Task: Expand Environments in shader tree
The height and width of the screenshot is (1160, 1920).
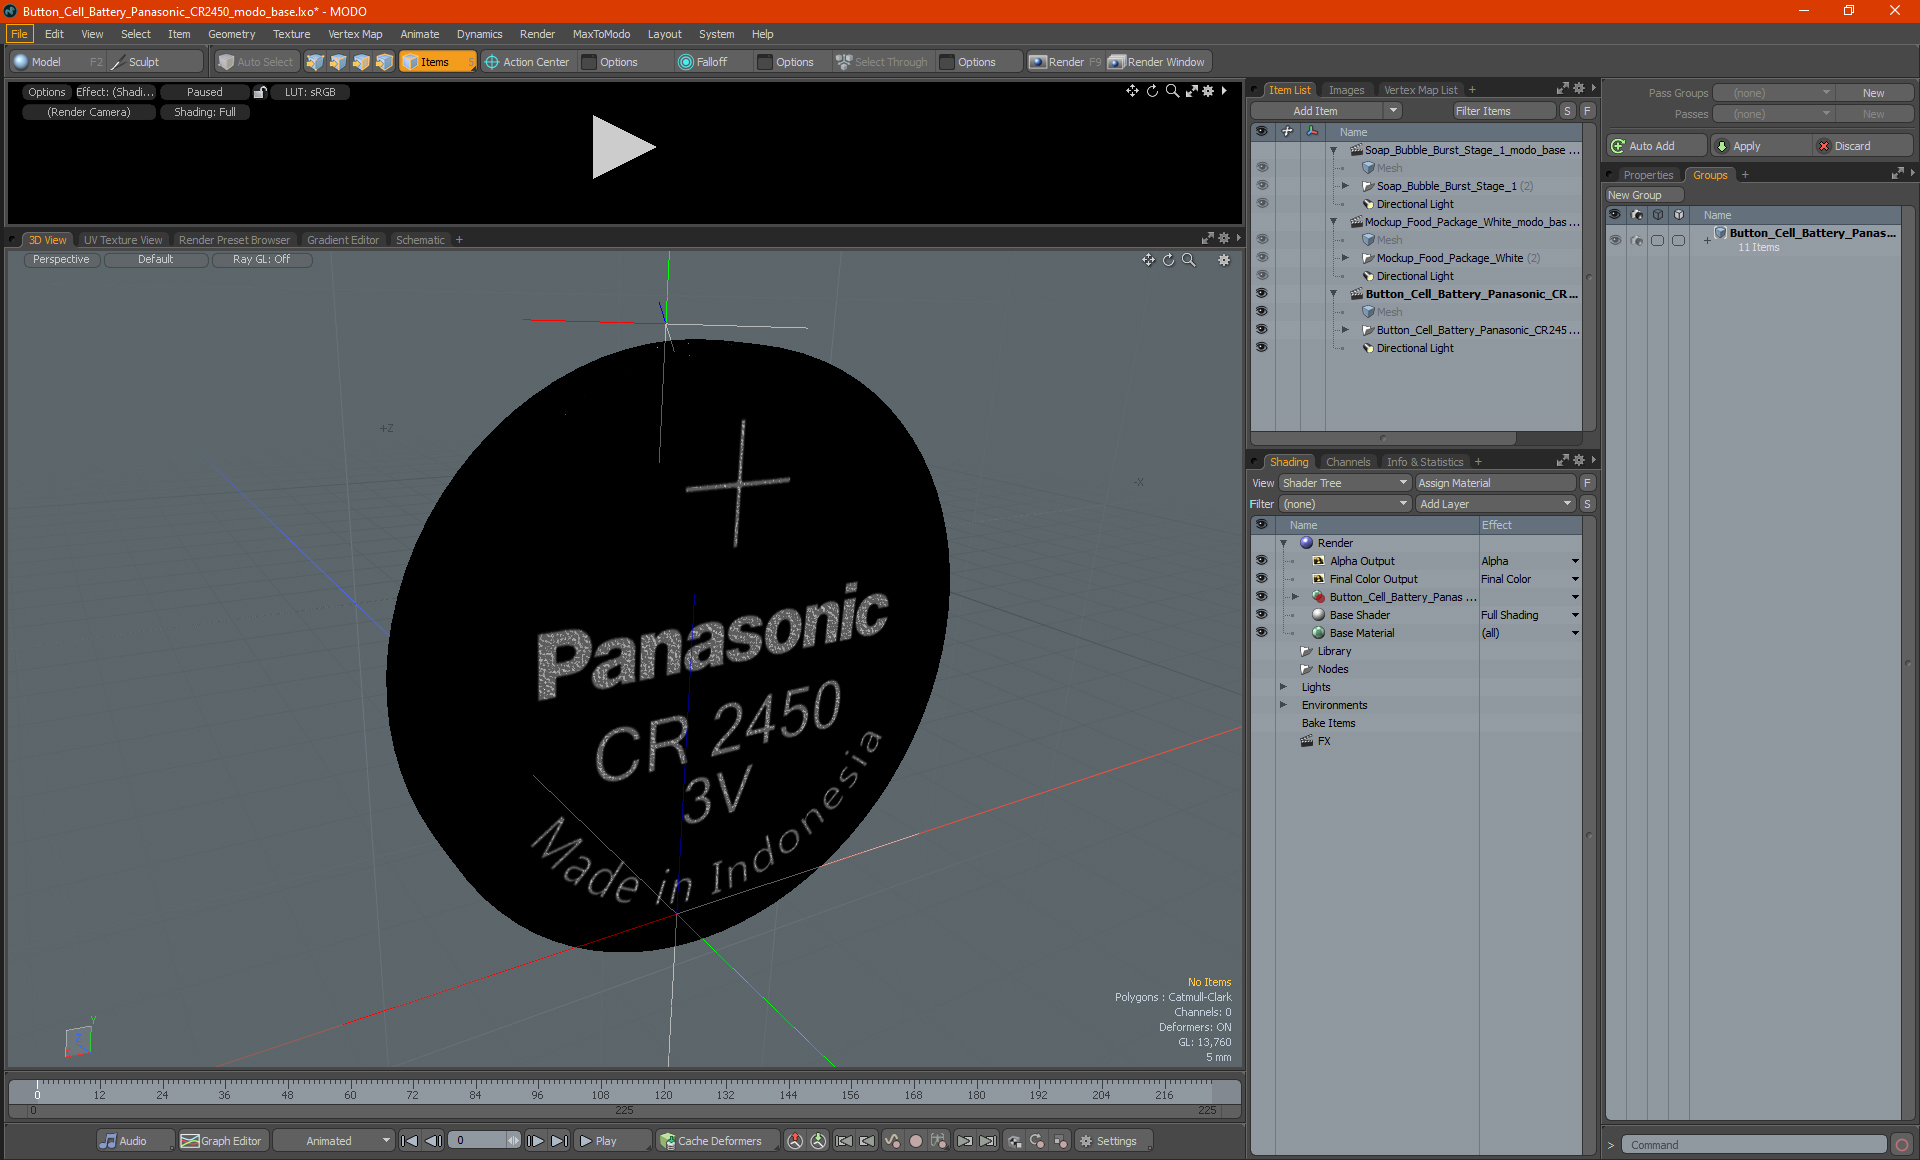Action: (1283, 705)
